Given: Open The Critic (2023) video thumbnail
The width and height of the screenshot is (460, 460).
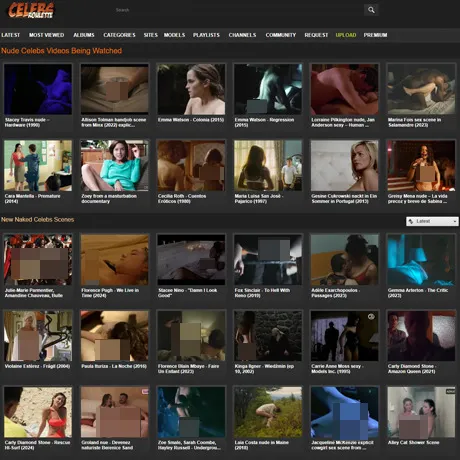Looking at the screenshot, I should click(x=421, y=260).
